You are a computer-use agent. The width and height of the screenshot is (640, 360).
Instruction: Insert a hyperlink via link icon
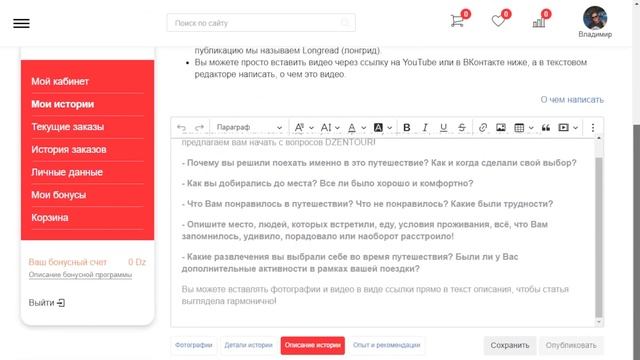(482, 128)
